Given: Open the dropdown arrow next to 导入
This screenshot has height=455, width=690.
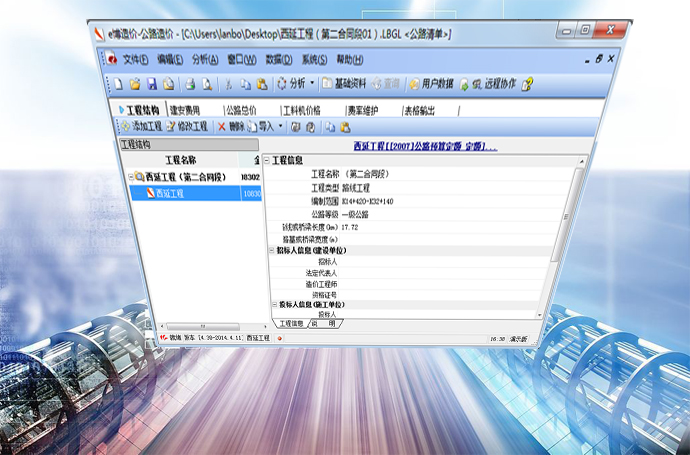Looking at the screenshot, I should tap(280, 126).
